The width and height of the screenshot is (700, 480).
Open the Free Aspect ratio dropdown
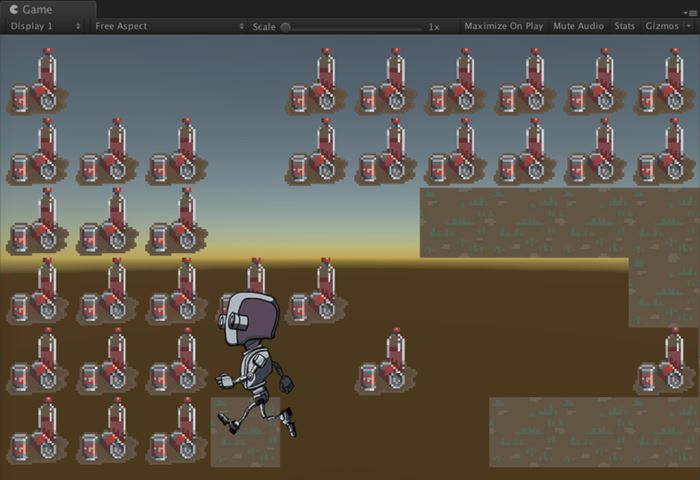click(167, 26)
